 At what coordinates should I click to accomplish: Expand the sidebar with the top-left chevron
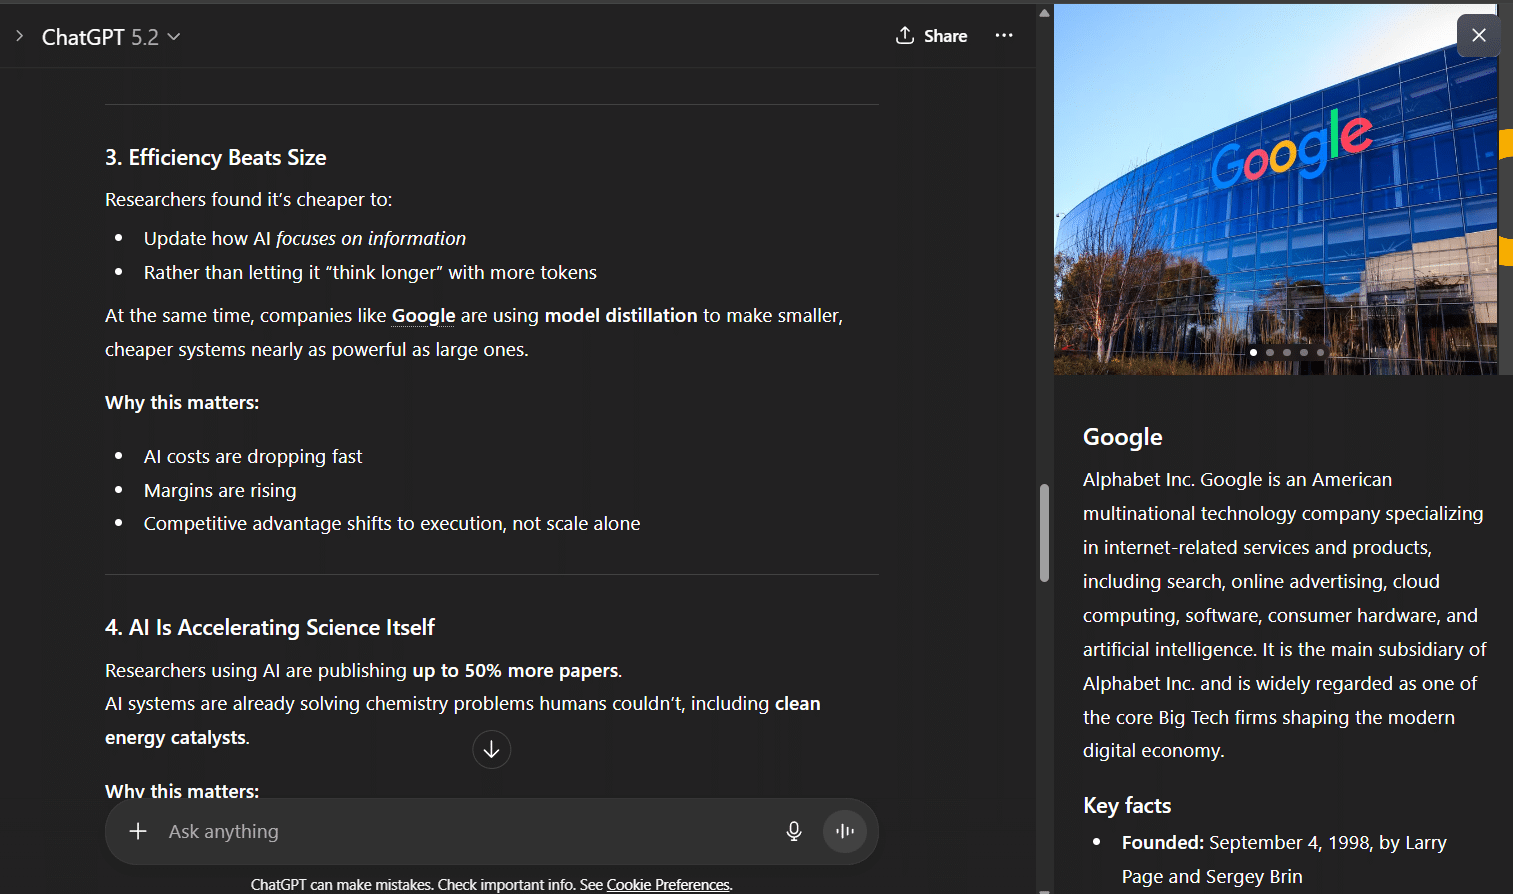point(19,36)
